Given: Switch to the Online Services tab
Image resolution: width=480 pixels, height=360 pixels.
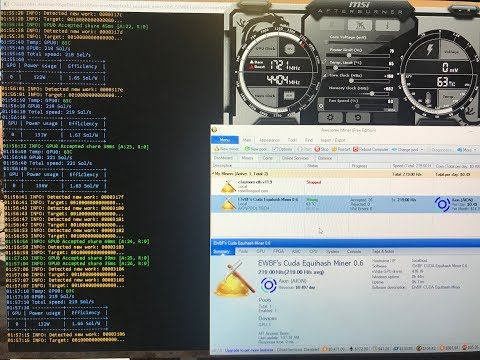Looking at the screenshot, I should click(295, 158).
